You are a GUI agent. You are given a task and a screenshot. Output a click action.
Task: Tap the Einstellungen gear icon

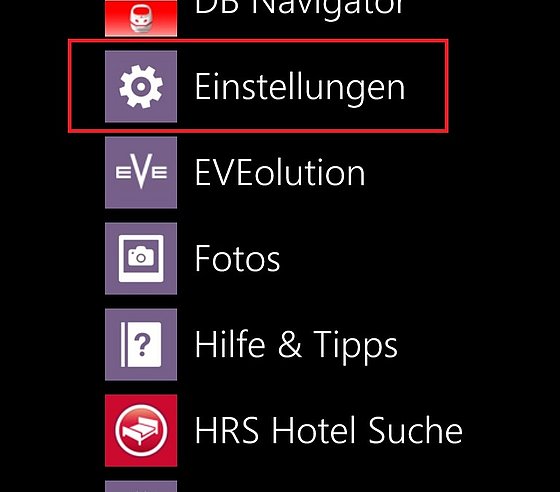[x=141, y=86]
